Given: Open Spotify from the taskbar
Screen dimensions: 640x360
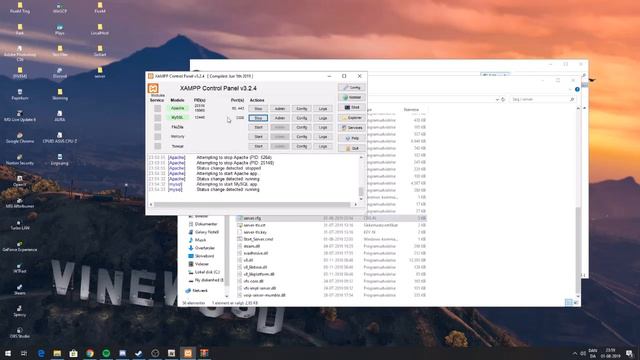Looking at the screenshot, I should click(106, 353).
